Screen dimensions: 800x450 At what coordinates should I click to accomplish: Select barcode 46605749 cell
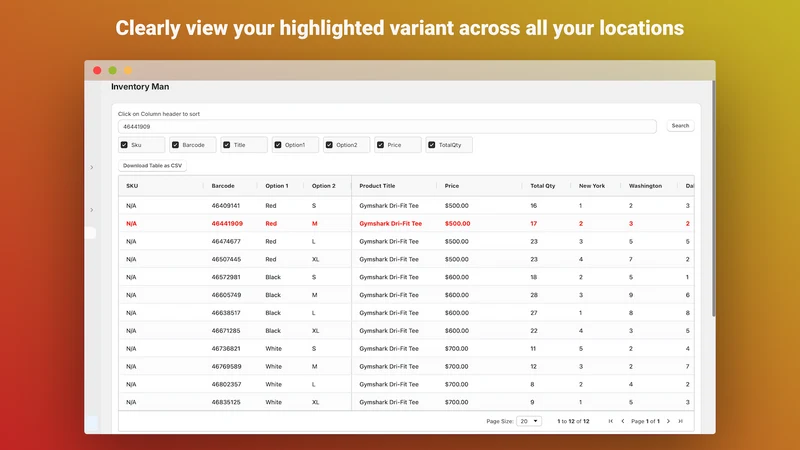coord(226,295)
